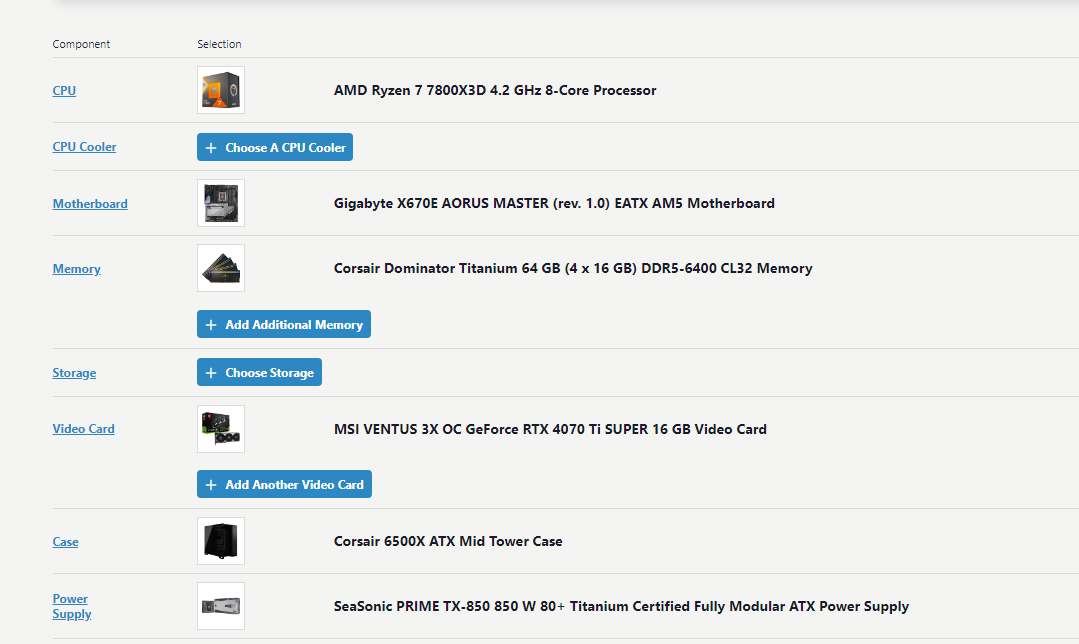Click the Corsair Dominator memory thumbnail
Viewport: 1079px width, 644px height.
click(x=221, y=268)
